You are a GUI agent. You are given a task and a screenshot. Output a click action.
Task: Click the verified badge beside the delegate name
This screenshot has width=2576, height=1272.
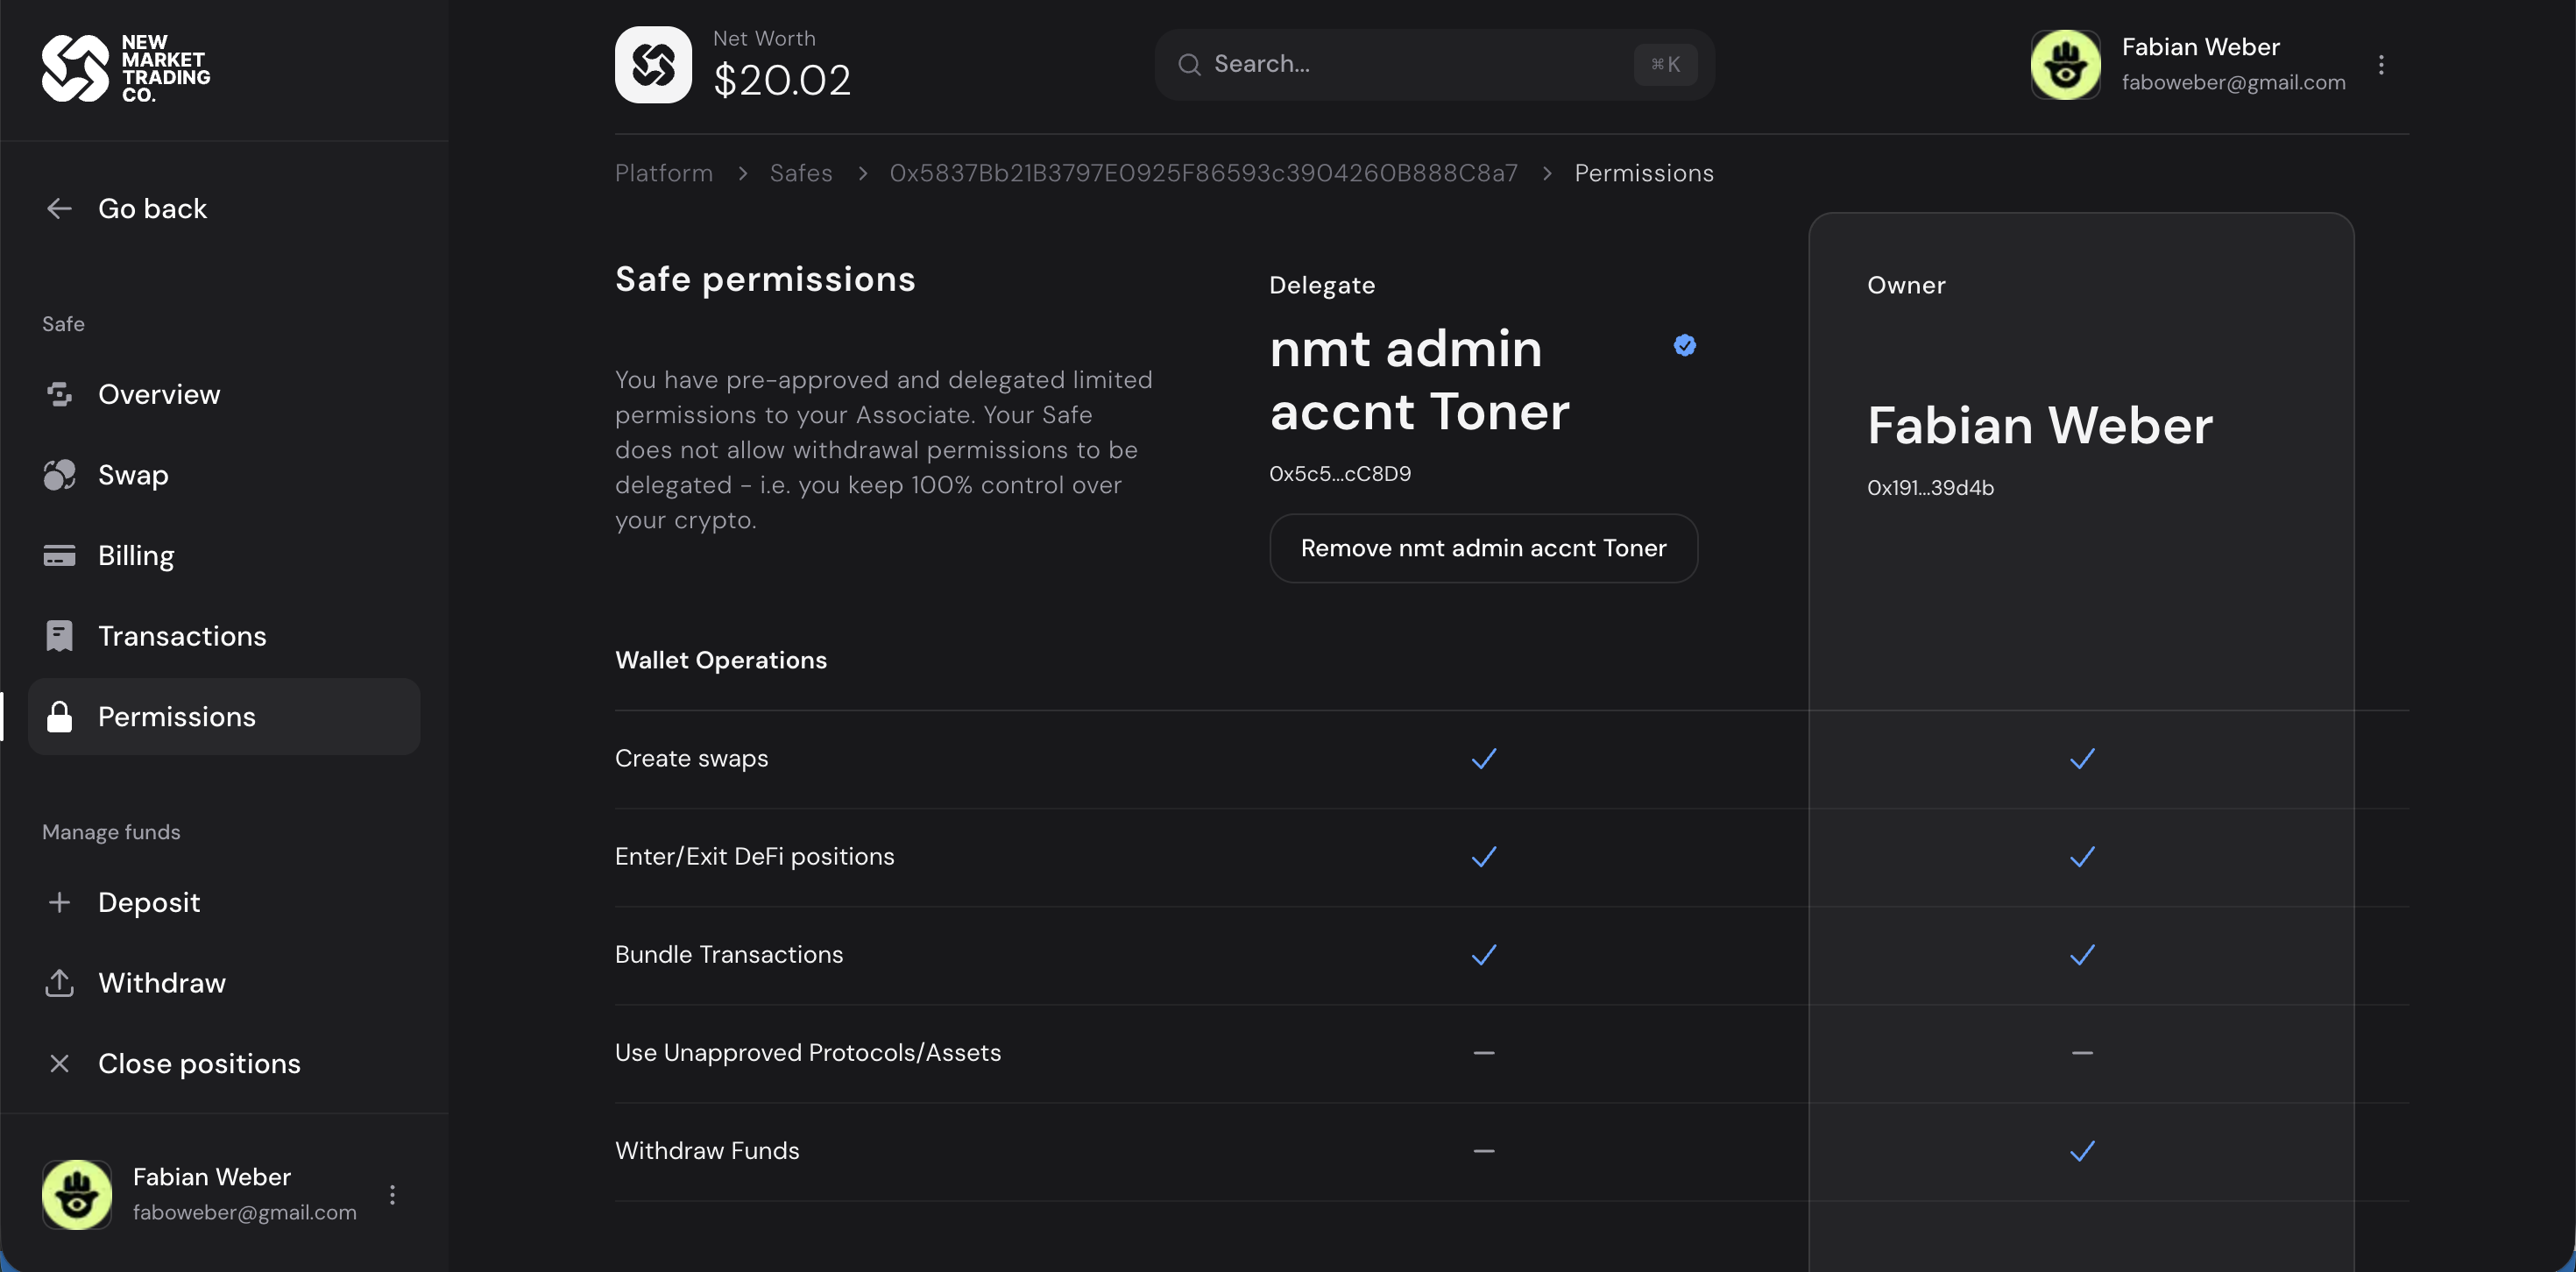pos(1686,345)
